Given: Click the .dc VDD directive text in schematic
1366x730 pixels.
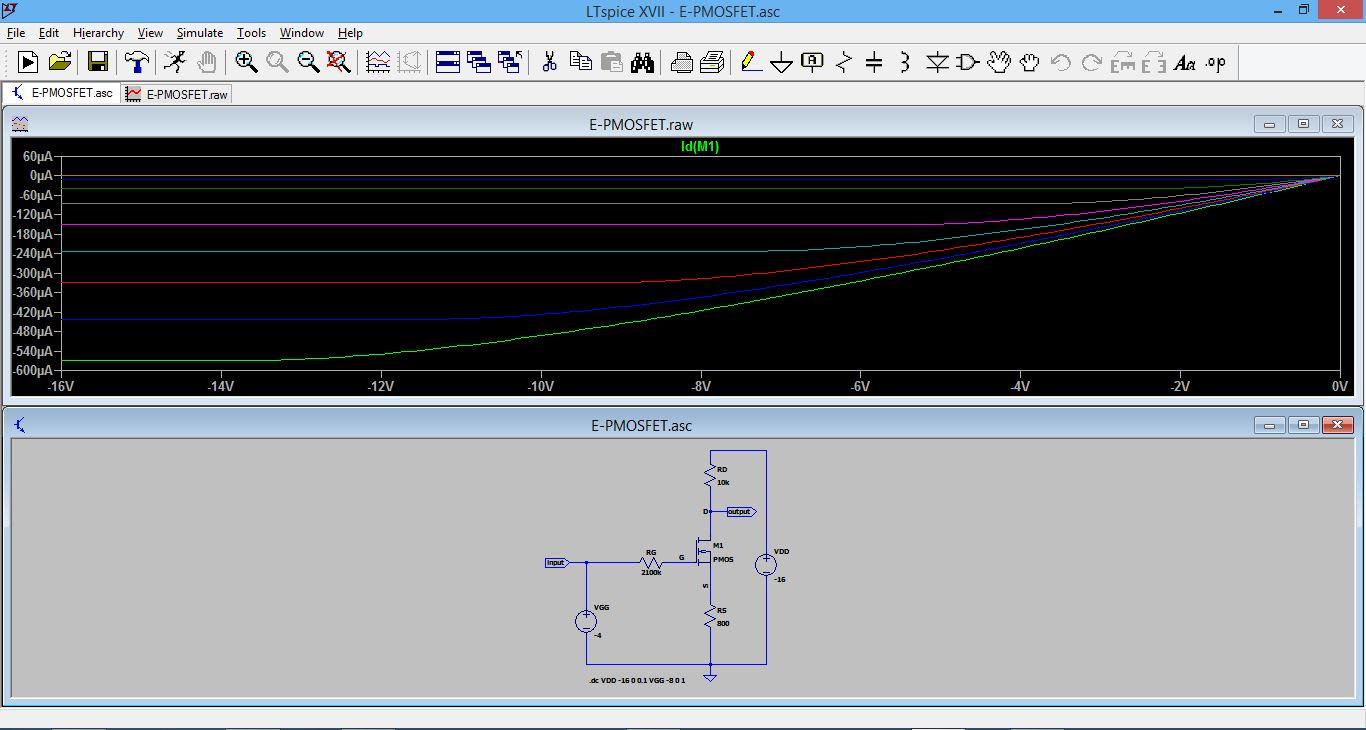Looking at the screenshot, I should [638, 681].
